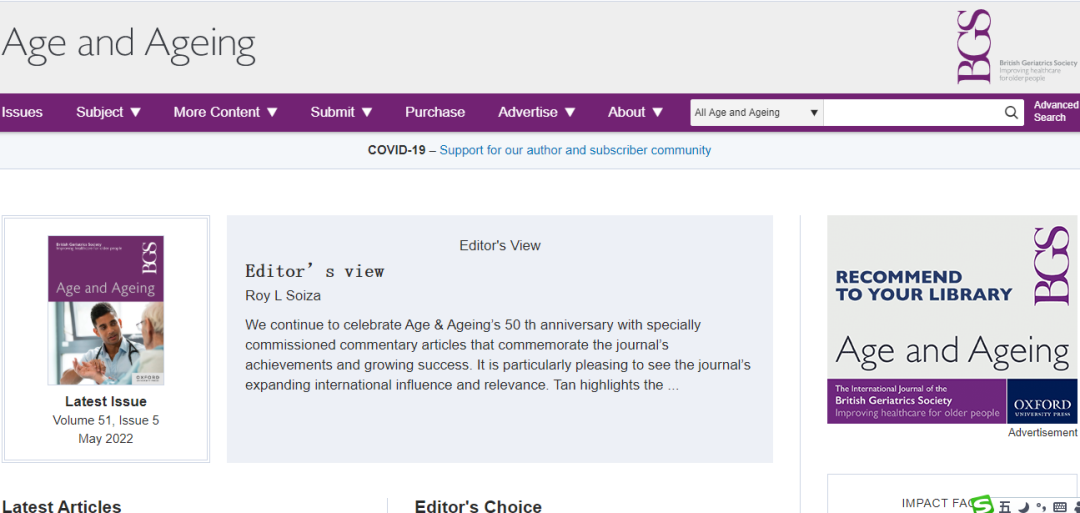Go to the Issues menu item
The image size is (1080, 513).
coord(22,112)
